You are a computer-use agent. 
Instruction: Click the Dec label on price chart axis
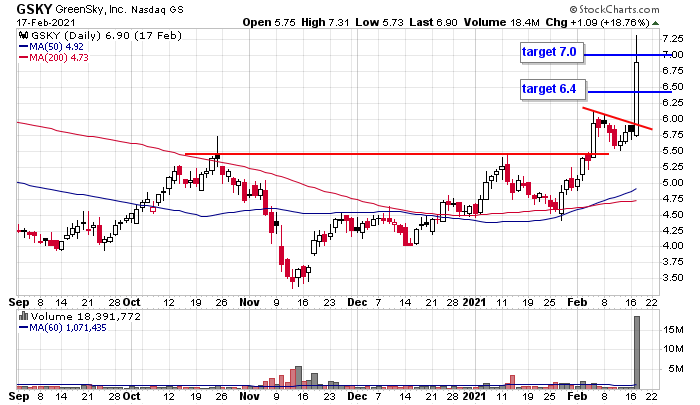pos(357,302)
